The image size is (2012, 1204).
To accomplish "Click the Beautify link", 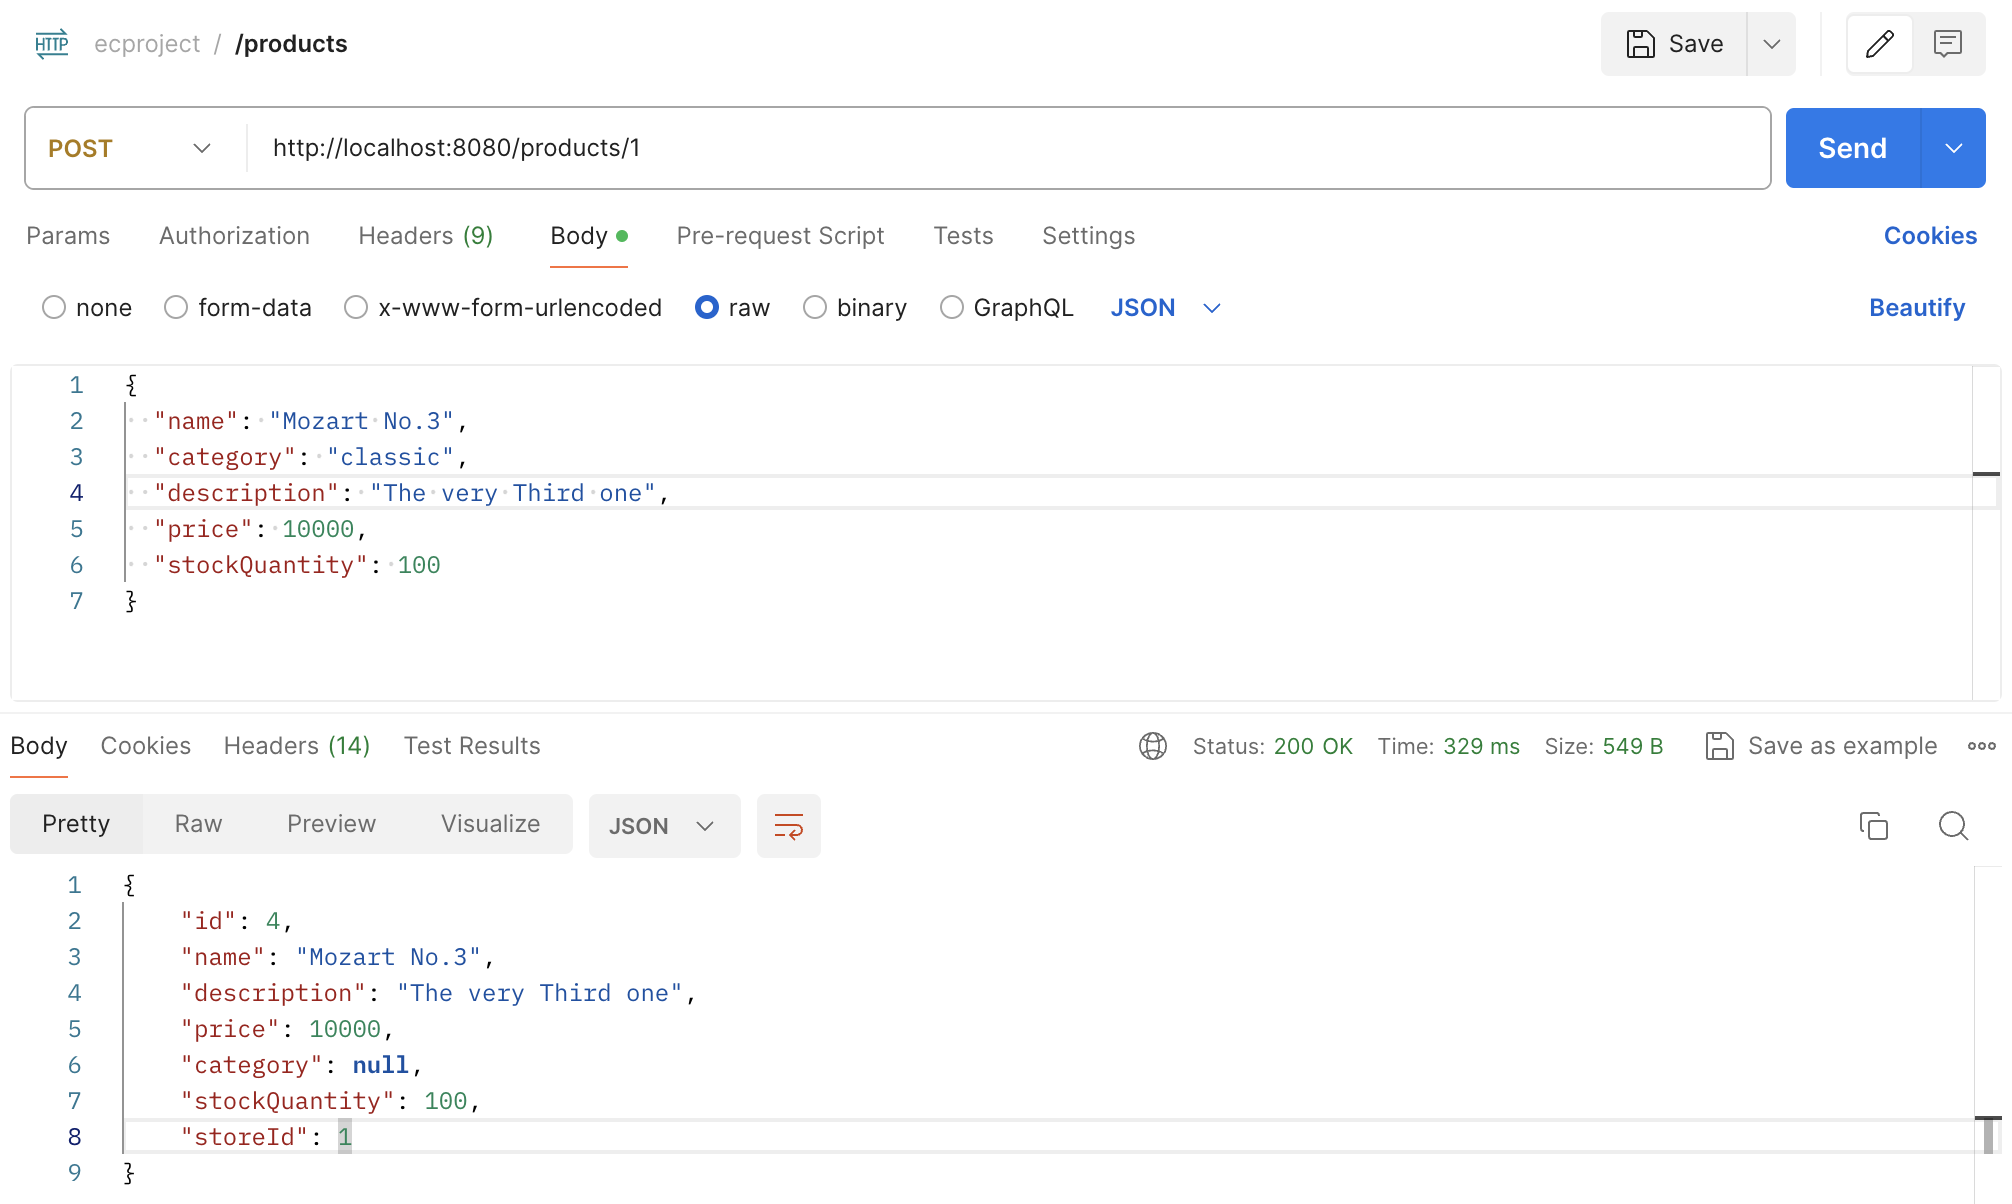I will pyautogui.click(x=1916, y=308).
